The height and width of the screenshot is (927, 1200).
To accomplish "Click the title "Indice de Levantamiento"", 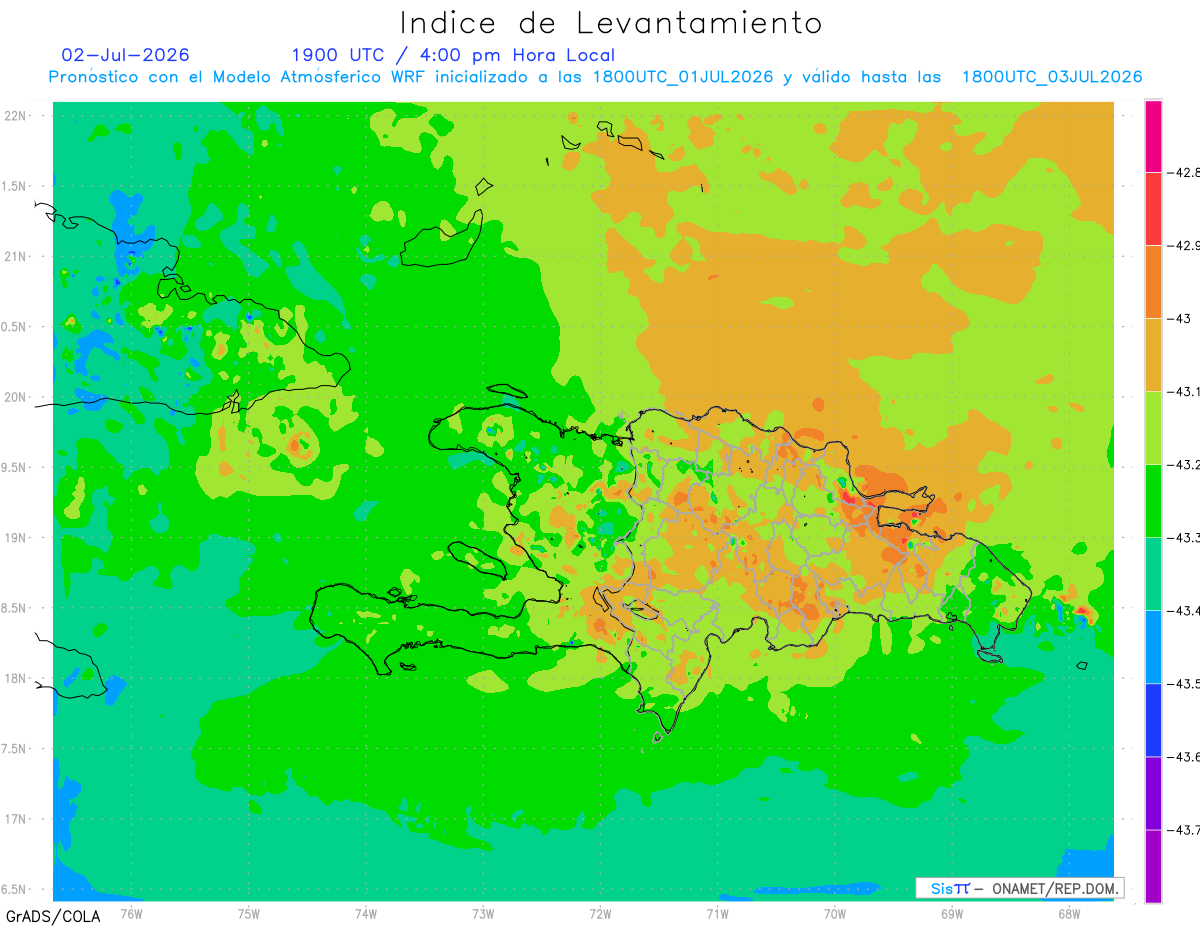I will (x=611, y=22).
